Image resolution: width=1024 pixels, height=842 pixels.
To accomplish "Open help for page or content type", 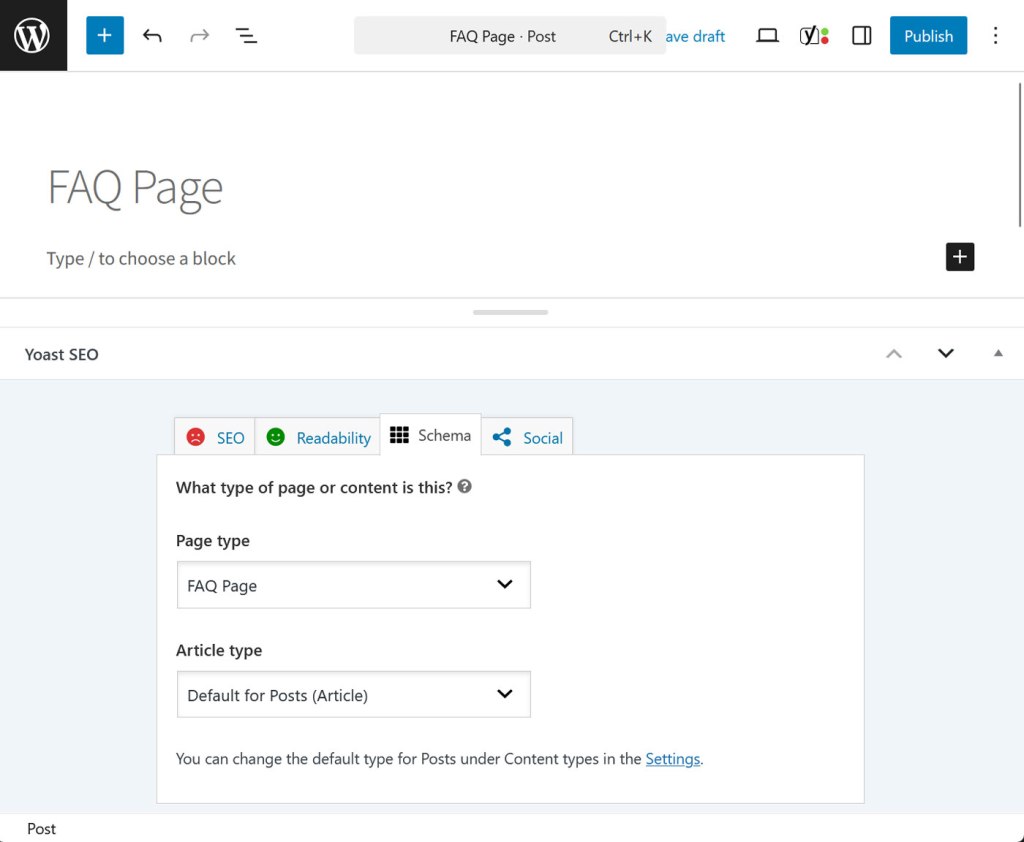I will 464,487.
